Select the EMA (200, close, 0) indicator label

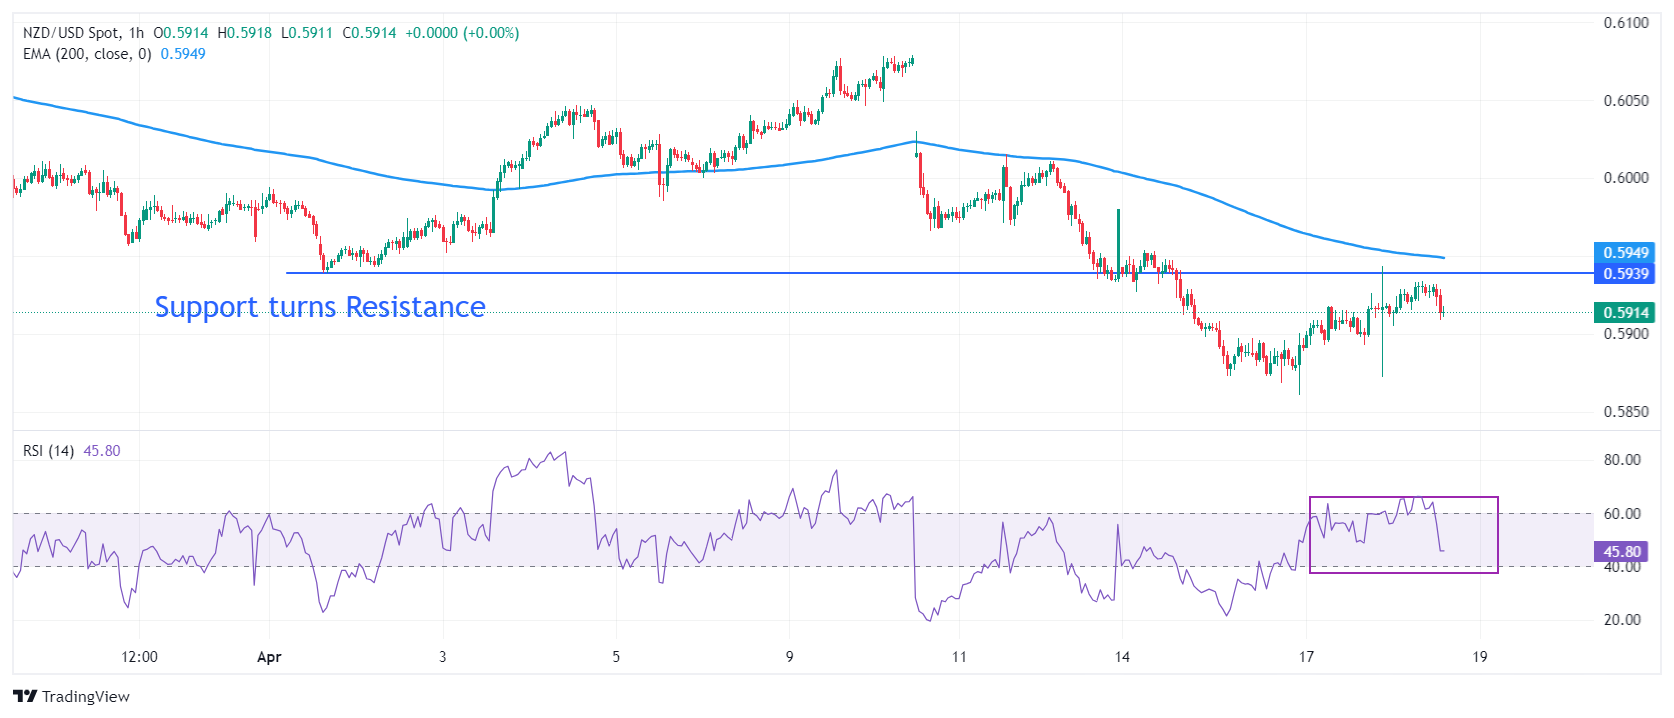pos(87,54)
